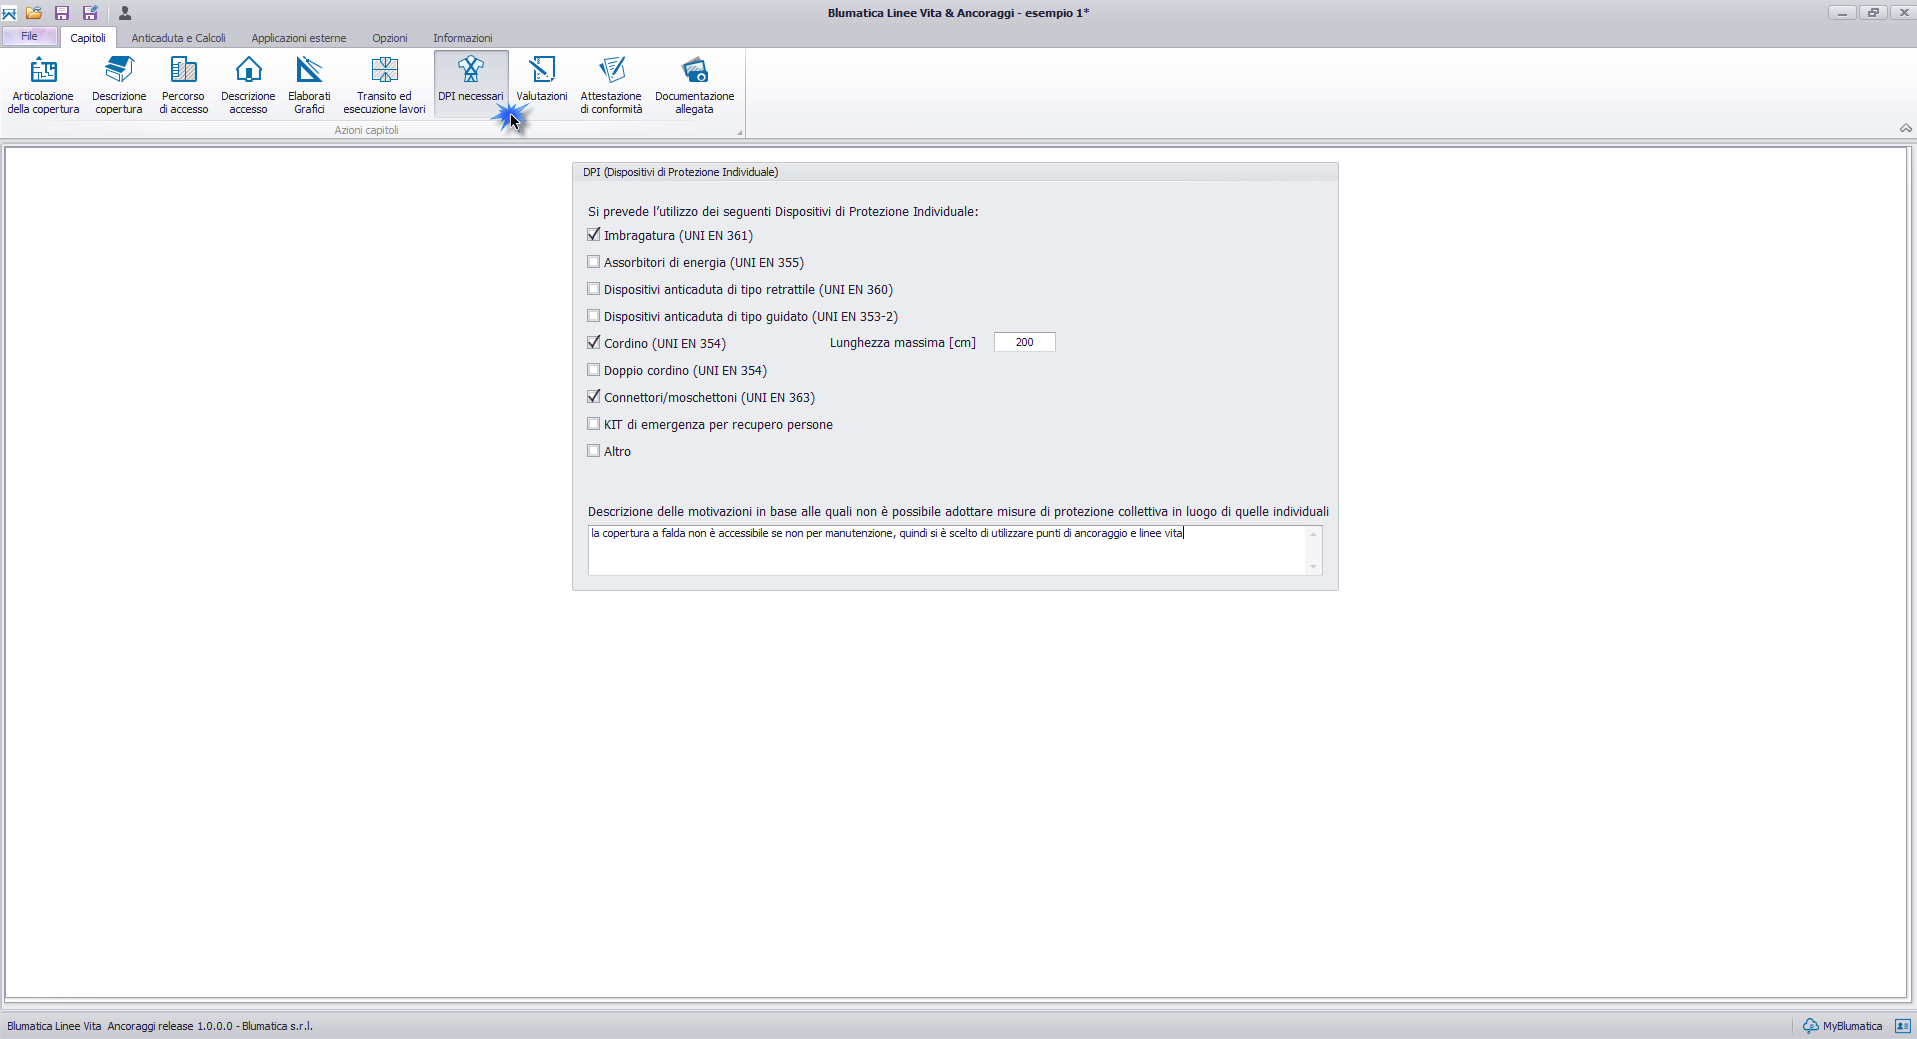Viewport: 1917px width, 1039px height.
Task: Select Percorso di accesso icon
Action: [183, 84]
